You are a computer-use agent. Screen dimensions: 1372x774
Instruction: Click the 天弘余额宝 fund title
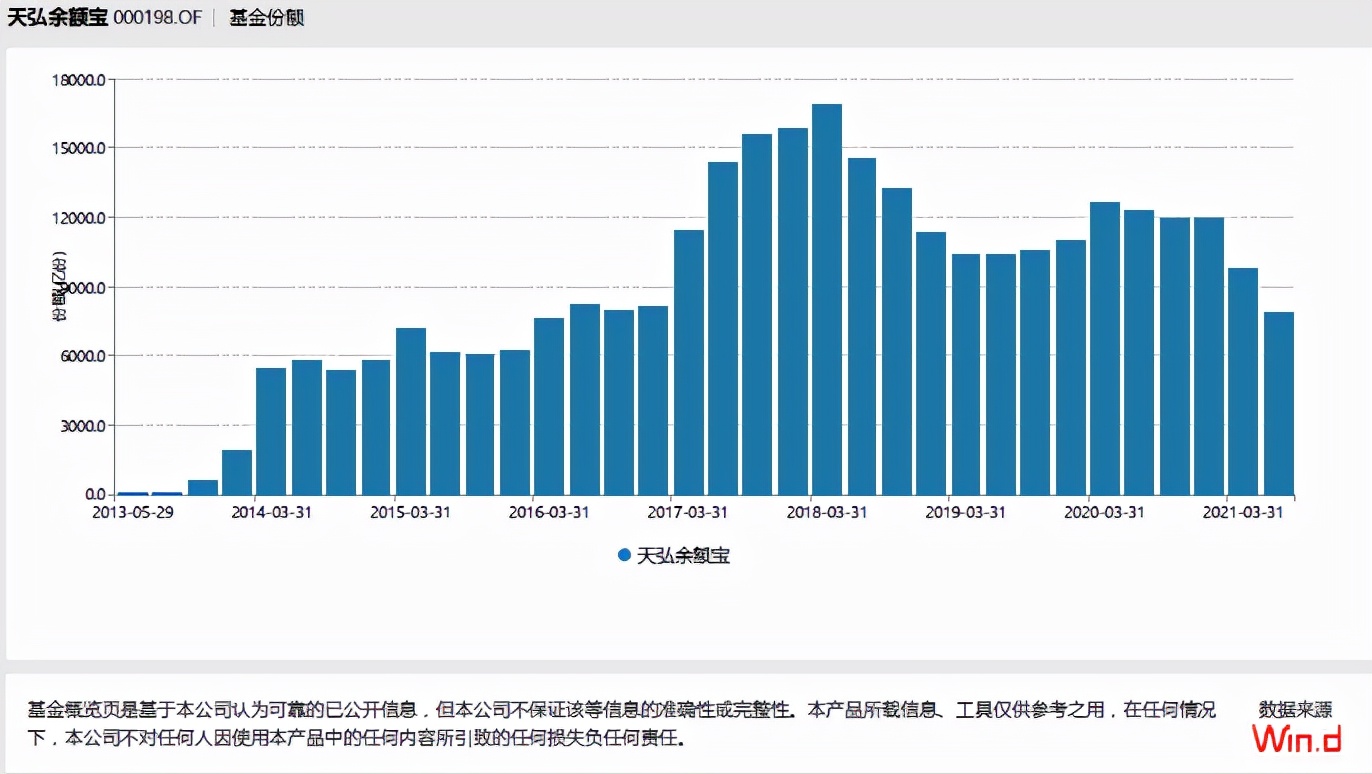point(58,18)
